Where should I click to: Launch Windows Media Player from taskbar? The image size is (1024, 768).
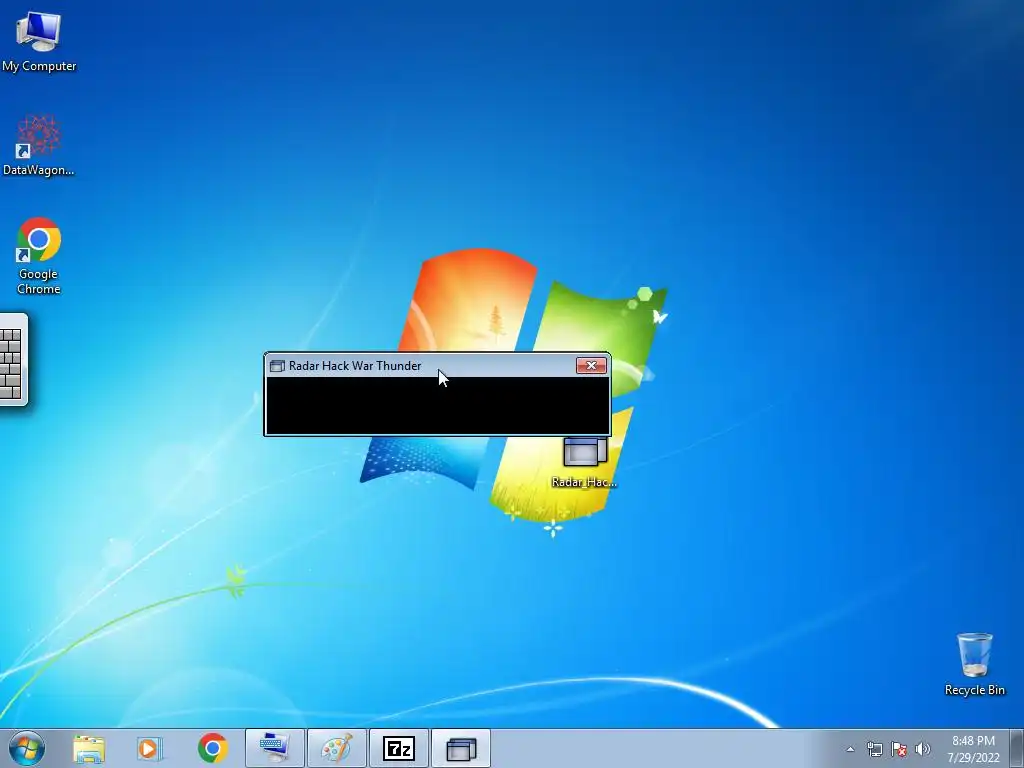click(x=149, y=748)
